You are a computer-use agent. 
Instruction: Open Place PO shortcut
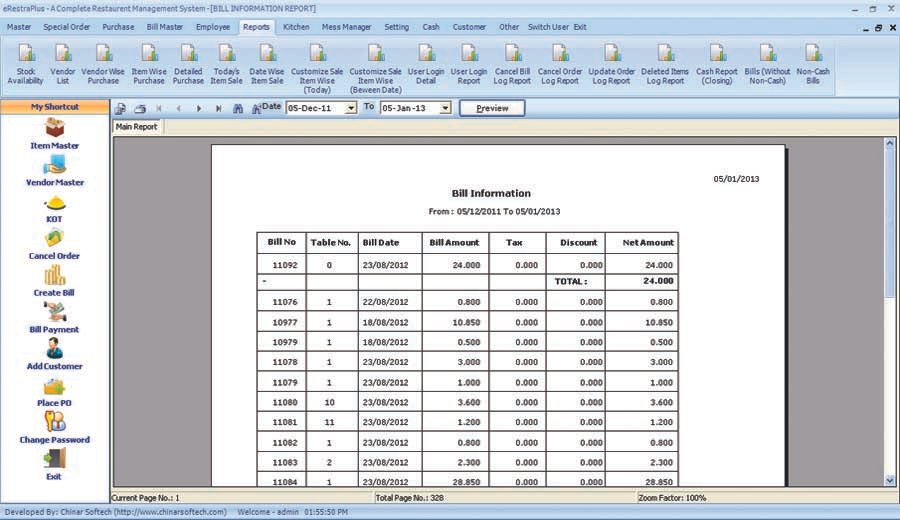point(55,393)
